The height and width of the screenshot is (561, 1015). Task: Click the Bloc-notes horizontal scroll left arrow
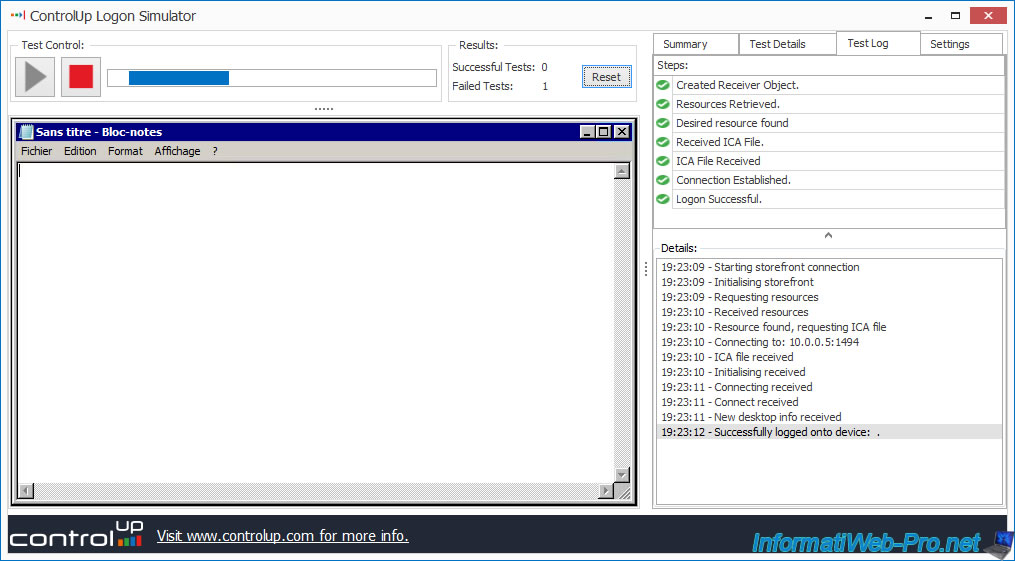point(26,491)
